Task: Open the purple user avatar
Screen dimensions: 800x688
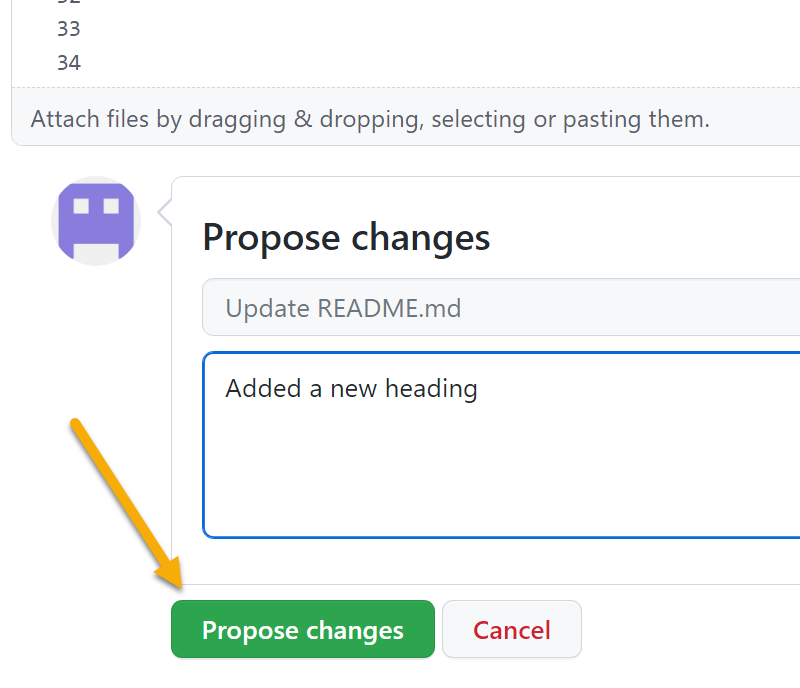Action: (x=96, y=221)
